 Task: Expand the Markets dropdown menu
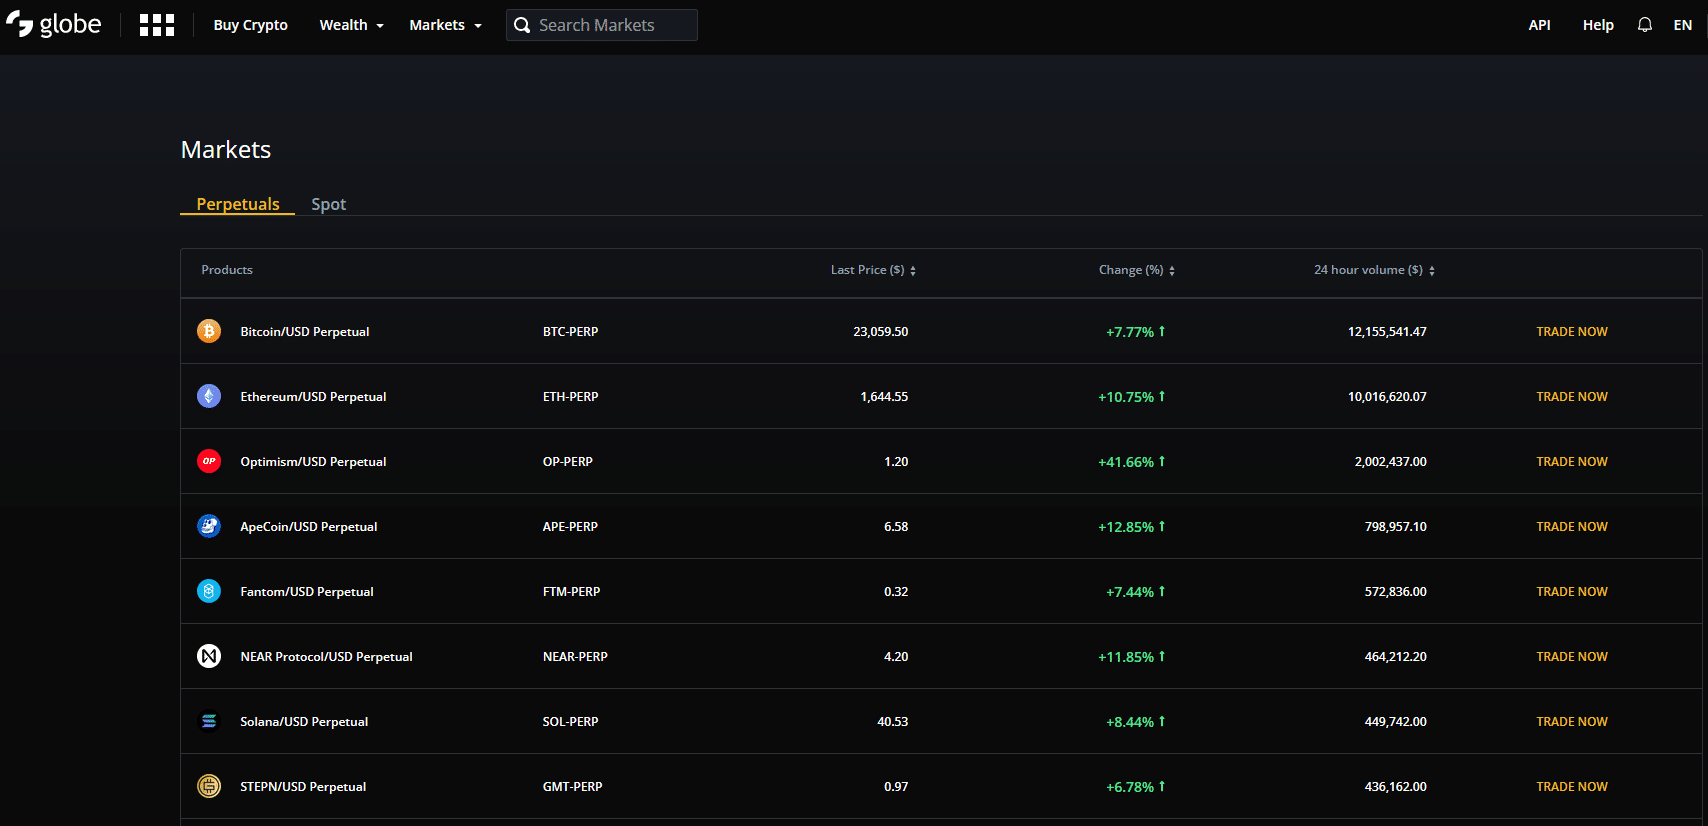coord(445,25)
